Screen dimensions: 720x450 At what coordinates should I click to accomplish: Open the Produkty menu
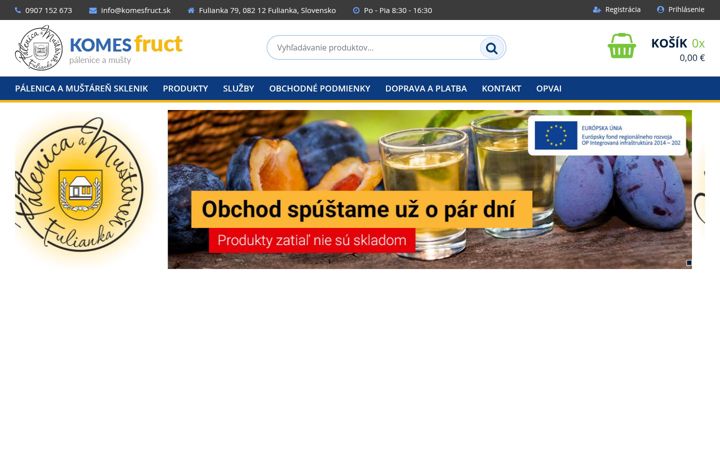tap(186, 89)
